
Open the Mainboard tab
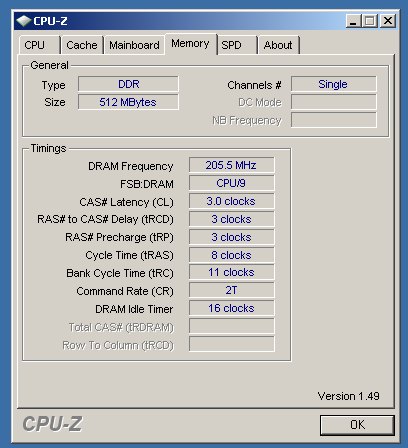pyautogui.click(x=134, y=45)
